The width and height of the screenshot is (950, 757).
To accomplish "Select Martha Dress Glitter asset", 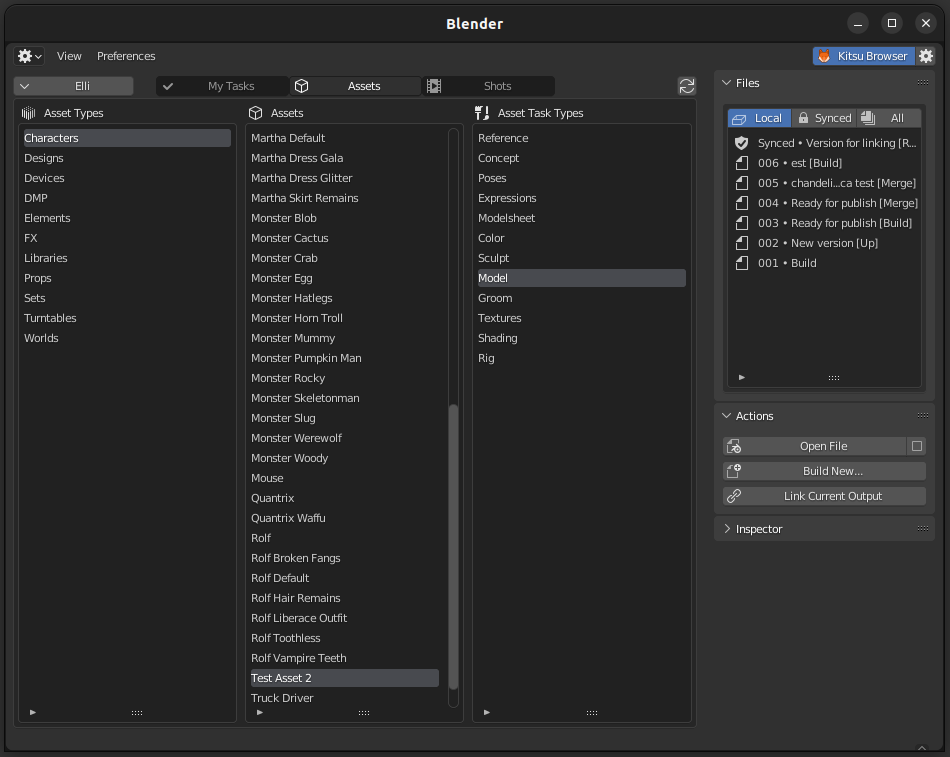I will click(x=345, y=178).
